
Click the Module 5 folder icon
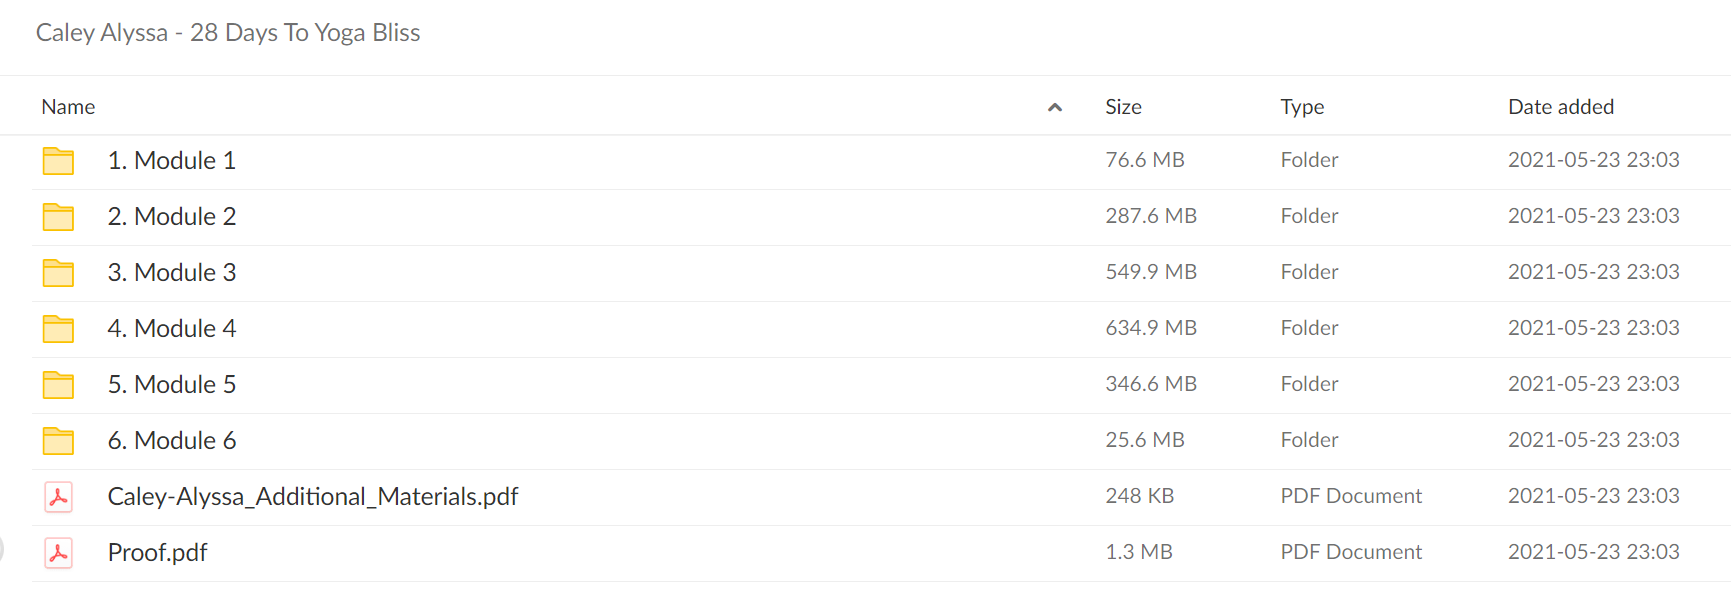[x=58, y=385]
